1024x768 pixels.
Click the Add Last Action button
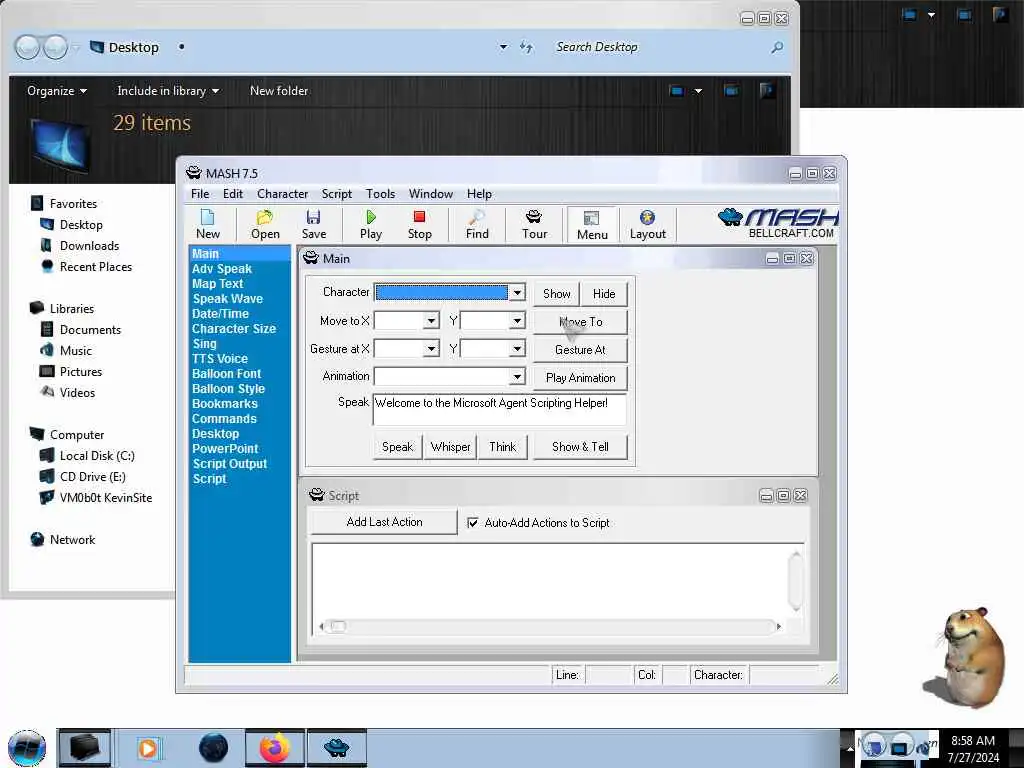tap(384, 522)
